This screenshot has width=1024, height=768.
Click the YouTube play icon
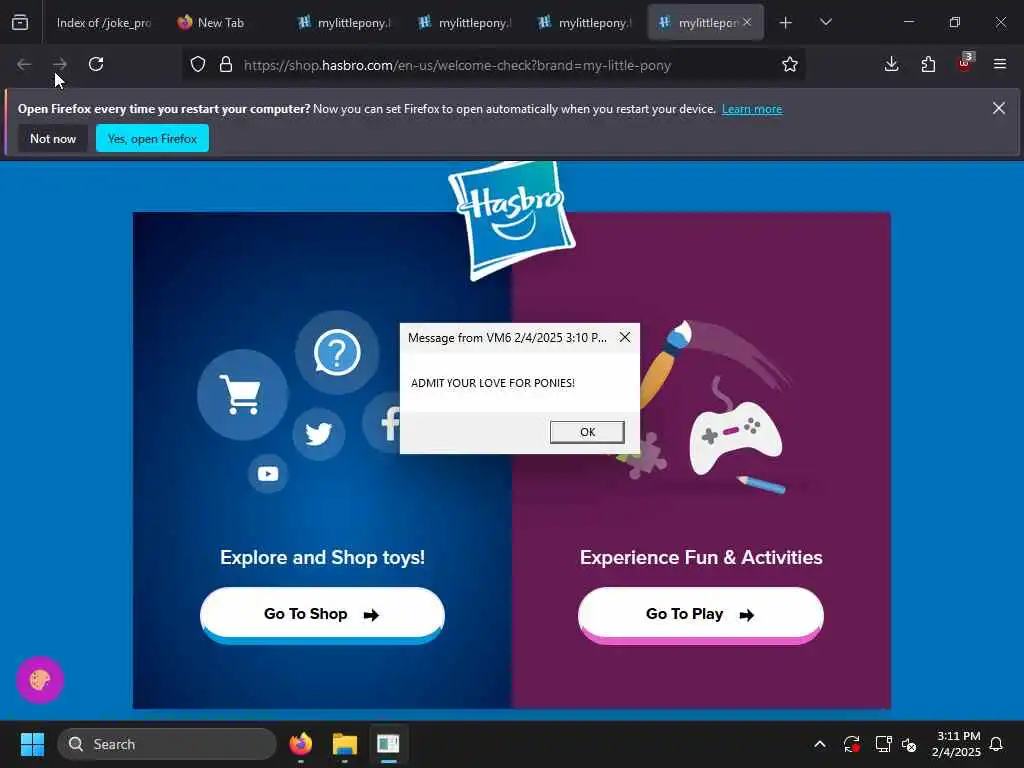click(268, 473)
